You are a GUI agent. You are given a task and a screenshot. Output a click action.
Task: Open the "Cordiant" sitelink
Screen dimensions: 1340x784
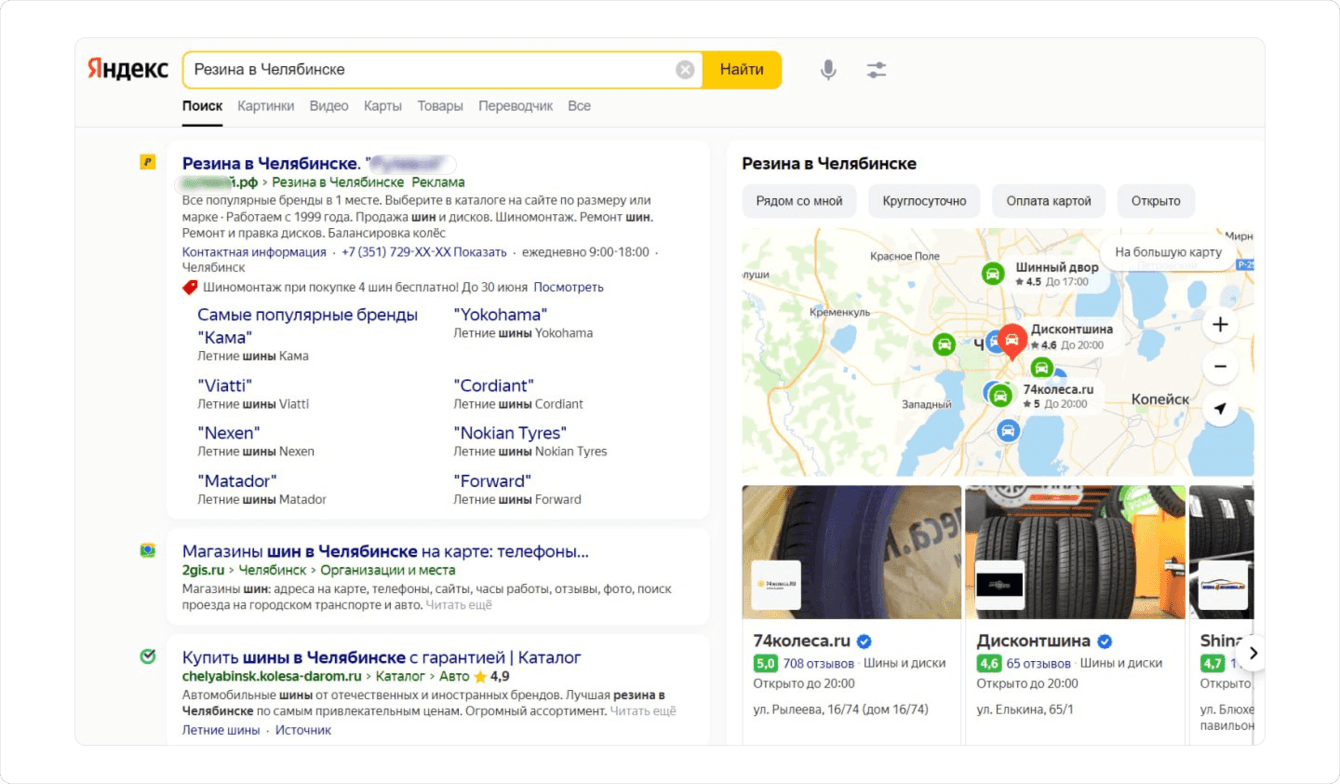pos(494,385)
